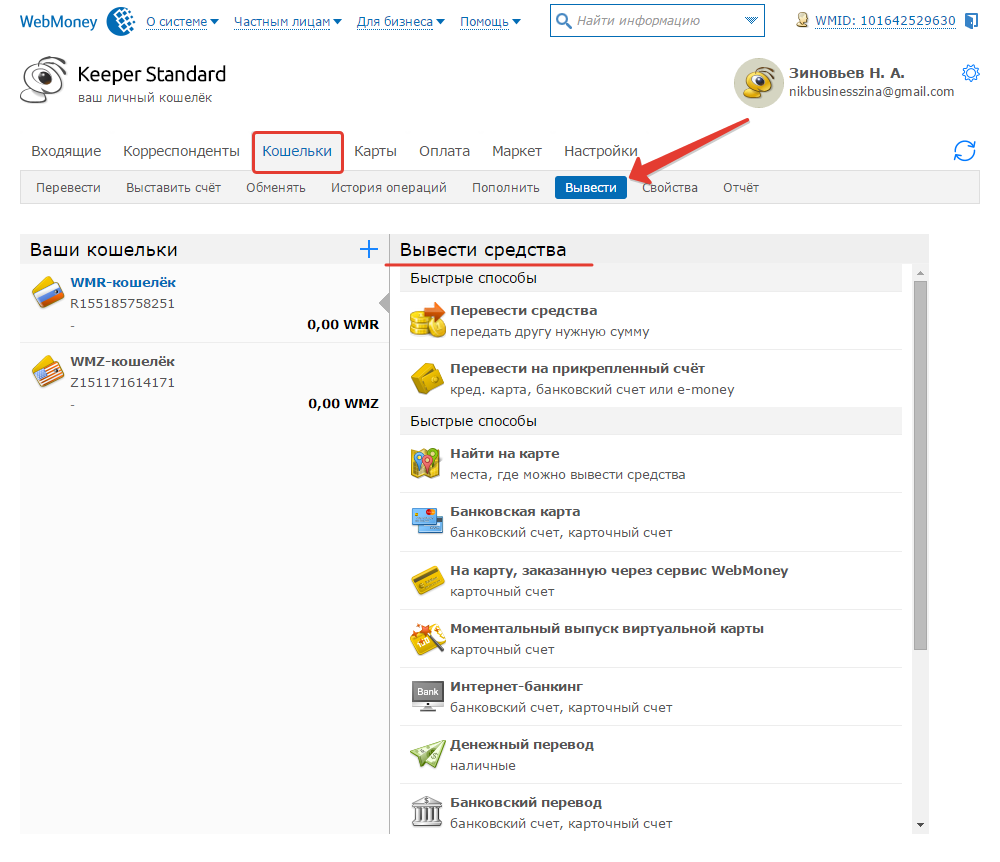Click the email nikbusinesszina@gmail.com
This screenshot has height=862, width=1000.
[x=871, y=92]
